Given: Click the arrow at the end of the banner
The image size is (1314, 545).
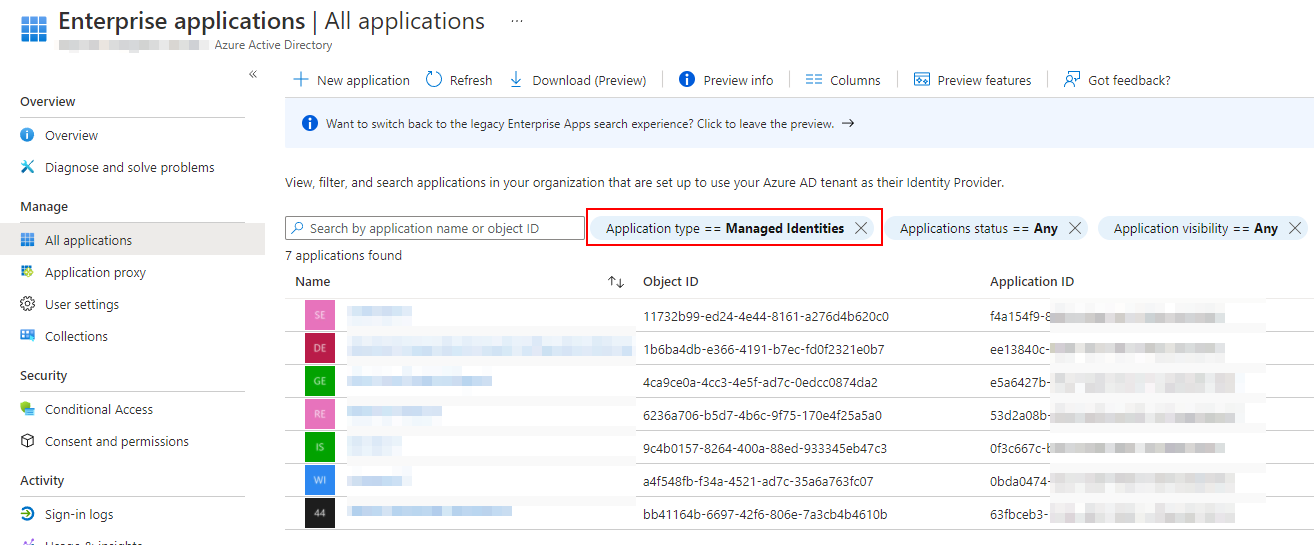Looking at the screenshot, I should tap(848, 124).
